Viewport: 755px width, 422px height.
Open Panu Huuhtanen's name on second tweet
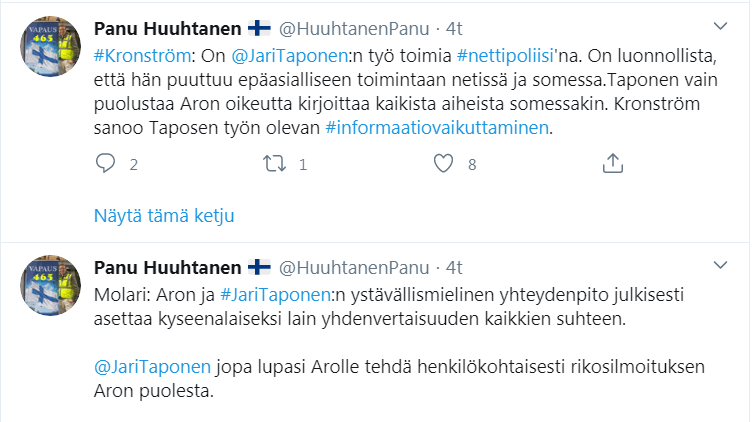(167, 268)
